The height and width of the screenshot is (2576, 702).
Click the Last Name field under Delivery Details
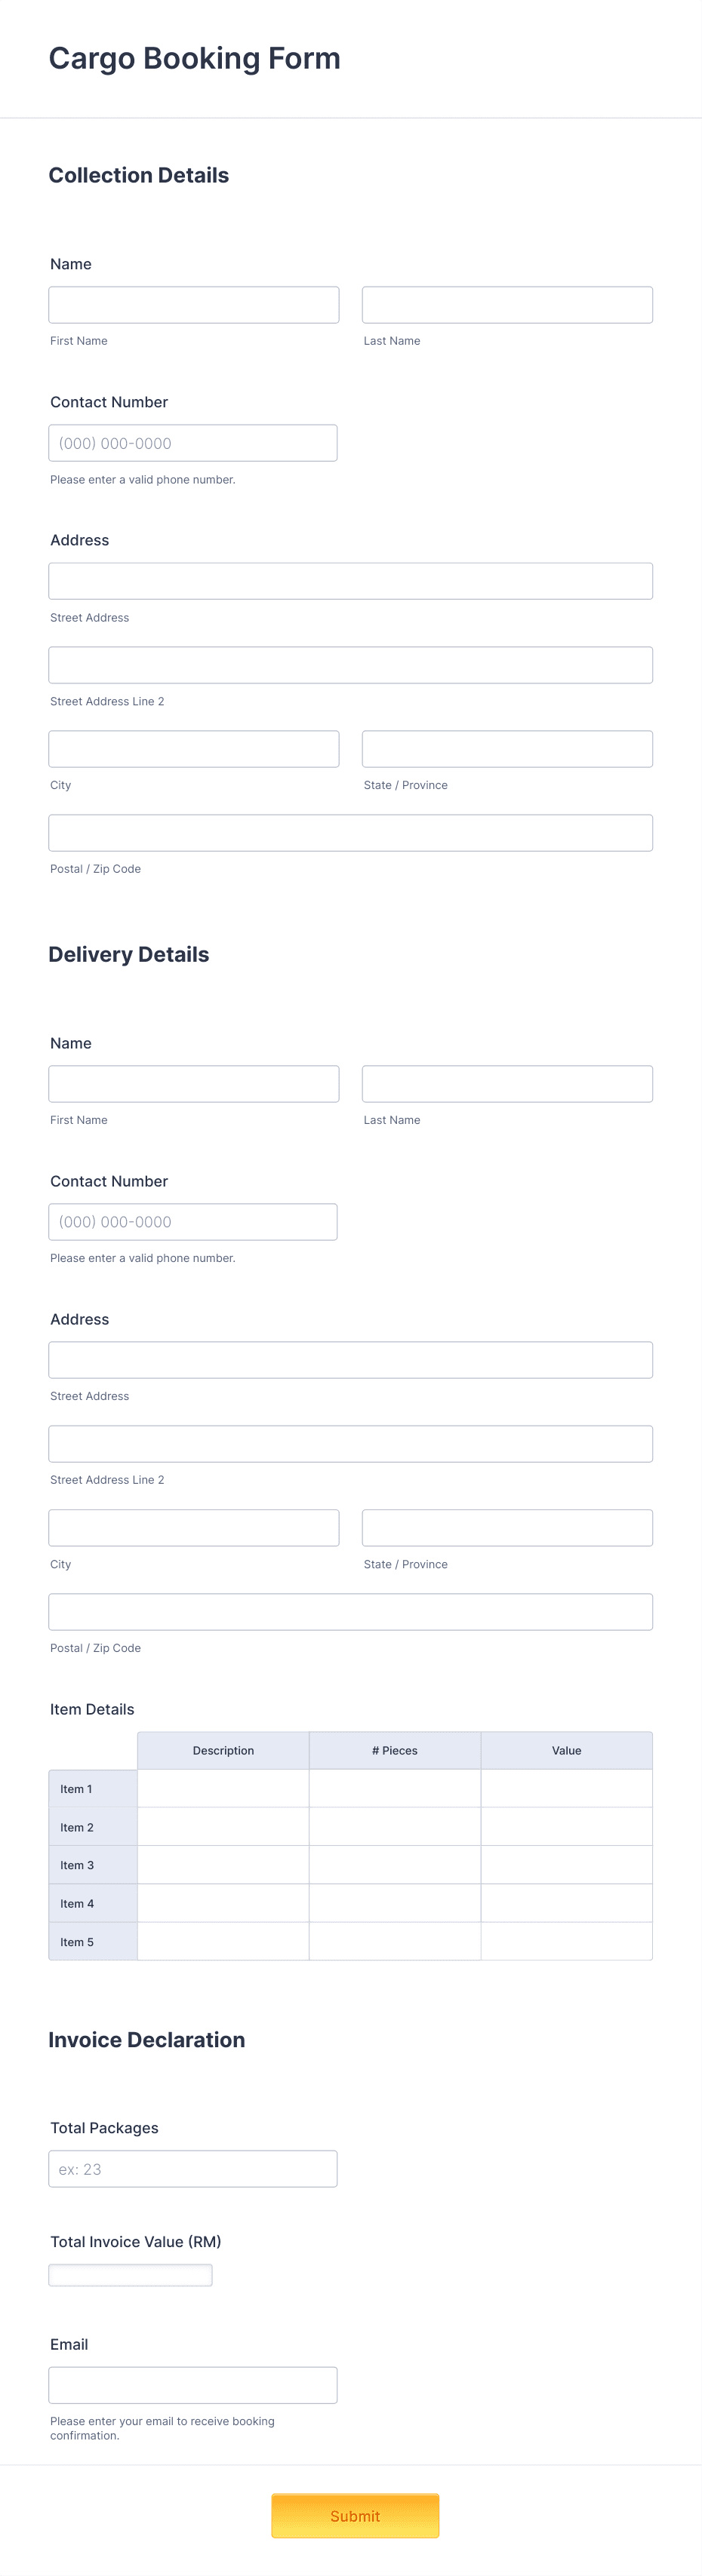(x=507, y=1083)
